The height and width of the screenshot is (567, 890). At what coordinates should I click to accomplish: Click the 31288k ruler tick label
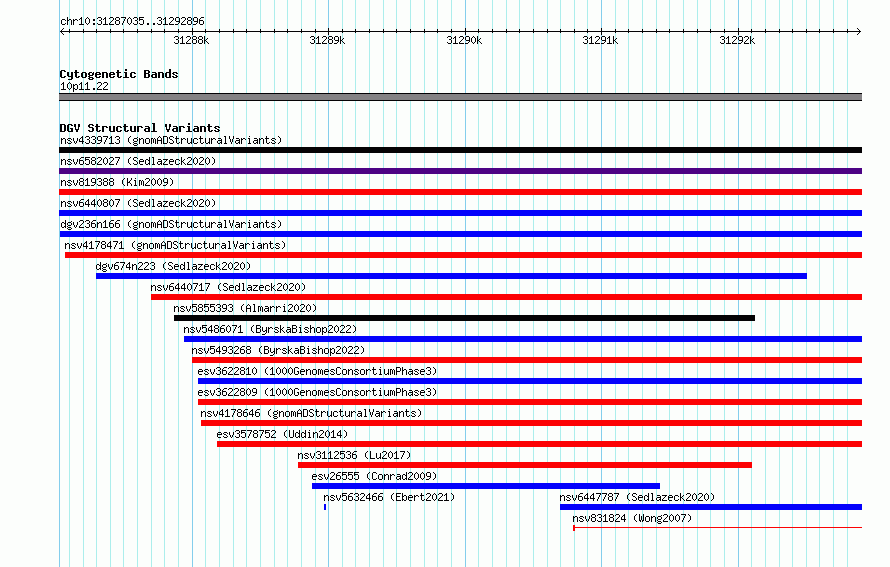click(191, 40)
